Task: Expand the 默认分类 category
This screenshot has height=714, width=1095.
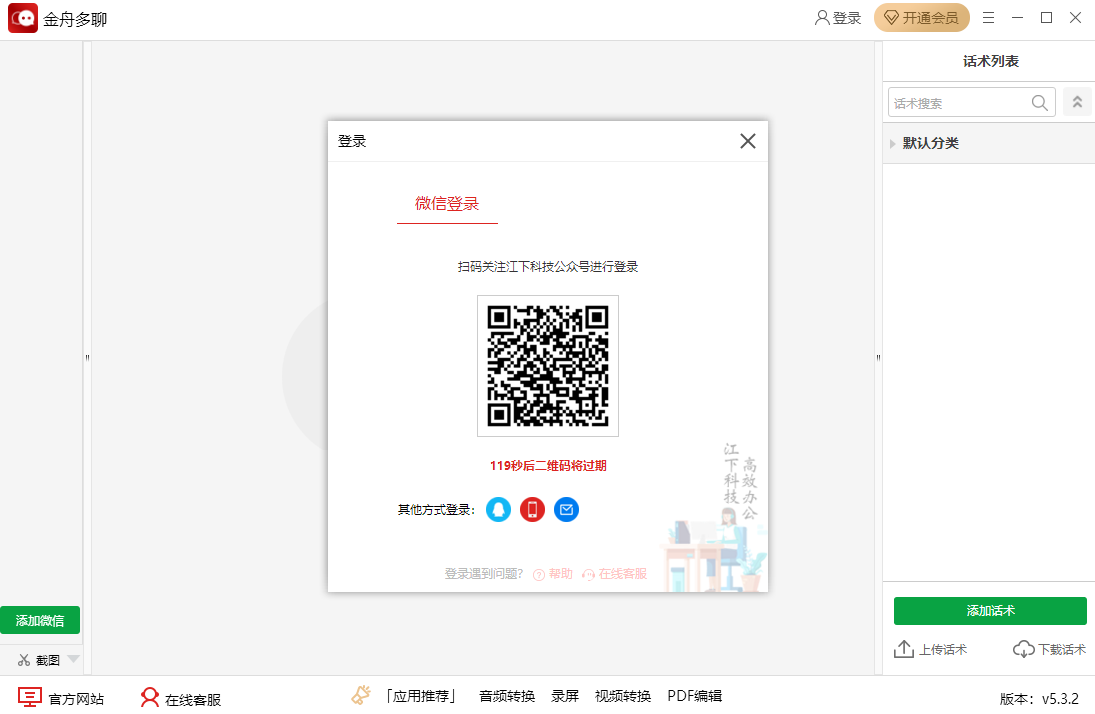Action: coord(893,144)
